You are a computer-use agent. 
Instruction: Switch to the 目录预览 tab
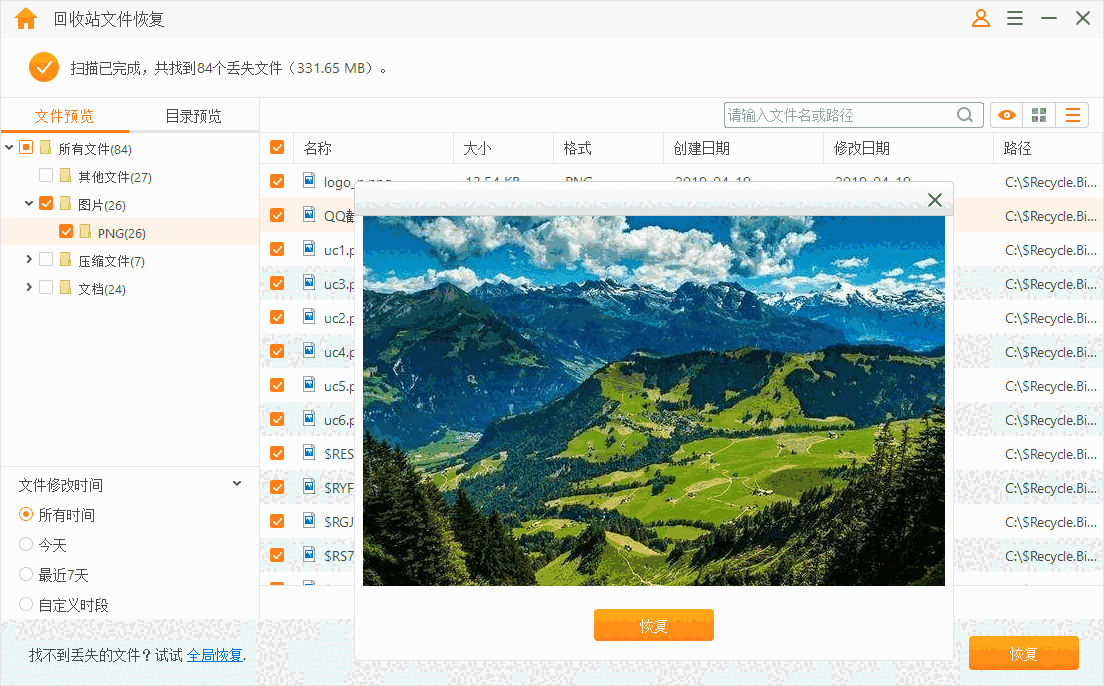pyautogui.click(x=193, y=116)
